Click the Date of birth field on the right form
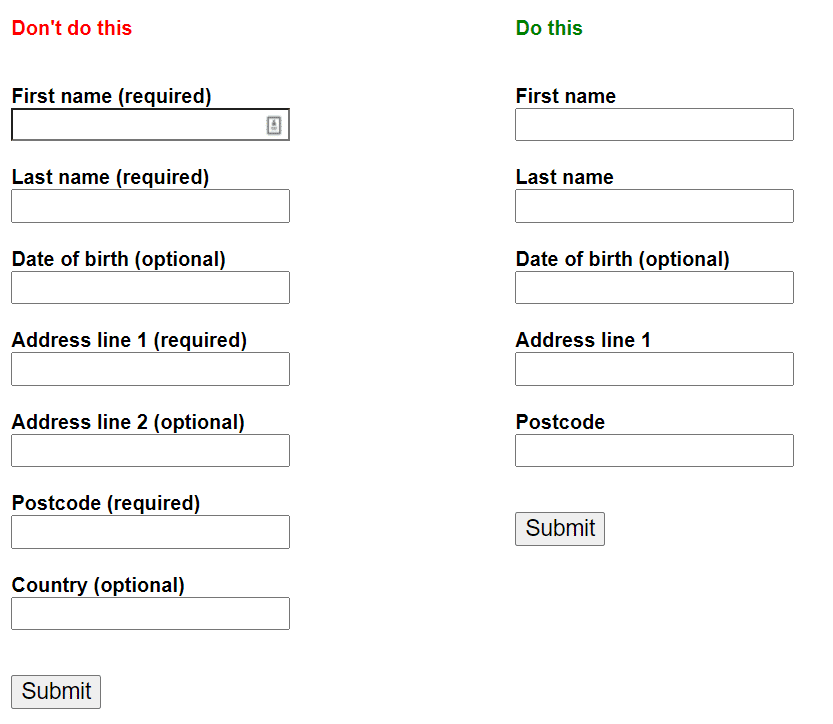The image size is (833, 724). tap(653, 287)
